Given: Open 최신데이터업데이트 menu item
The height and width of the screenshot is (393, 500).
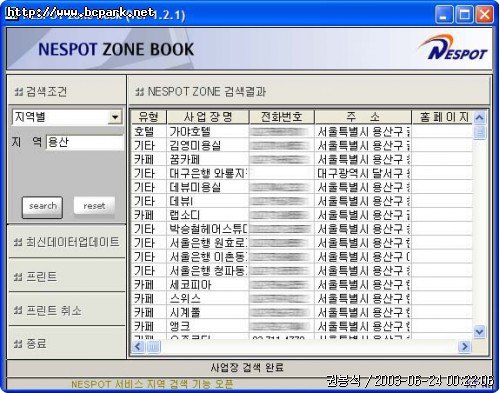Looking at the screenshot, I should (67, 242).
